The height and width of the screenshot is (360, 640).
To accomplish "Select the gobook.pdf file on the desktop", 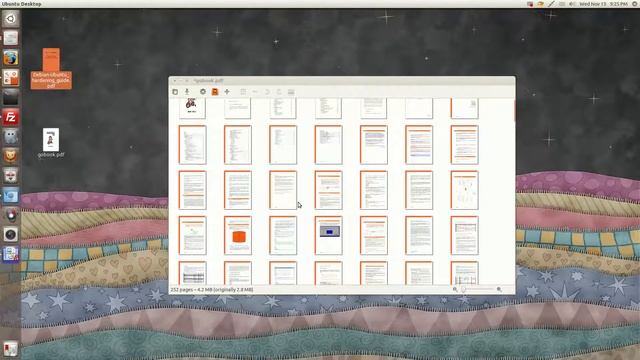I will click(51, 143).
